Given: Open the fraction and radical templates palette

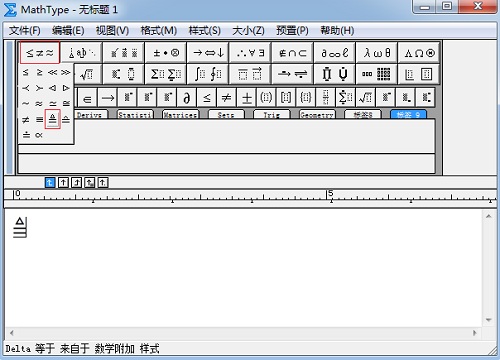Looking at the screenshot, I should (87, 74).
